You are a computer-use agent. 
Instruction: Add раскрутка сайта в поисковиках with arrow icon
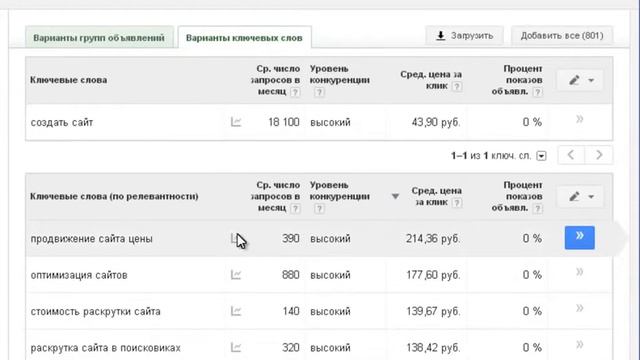(x=580, y=345)
